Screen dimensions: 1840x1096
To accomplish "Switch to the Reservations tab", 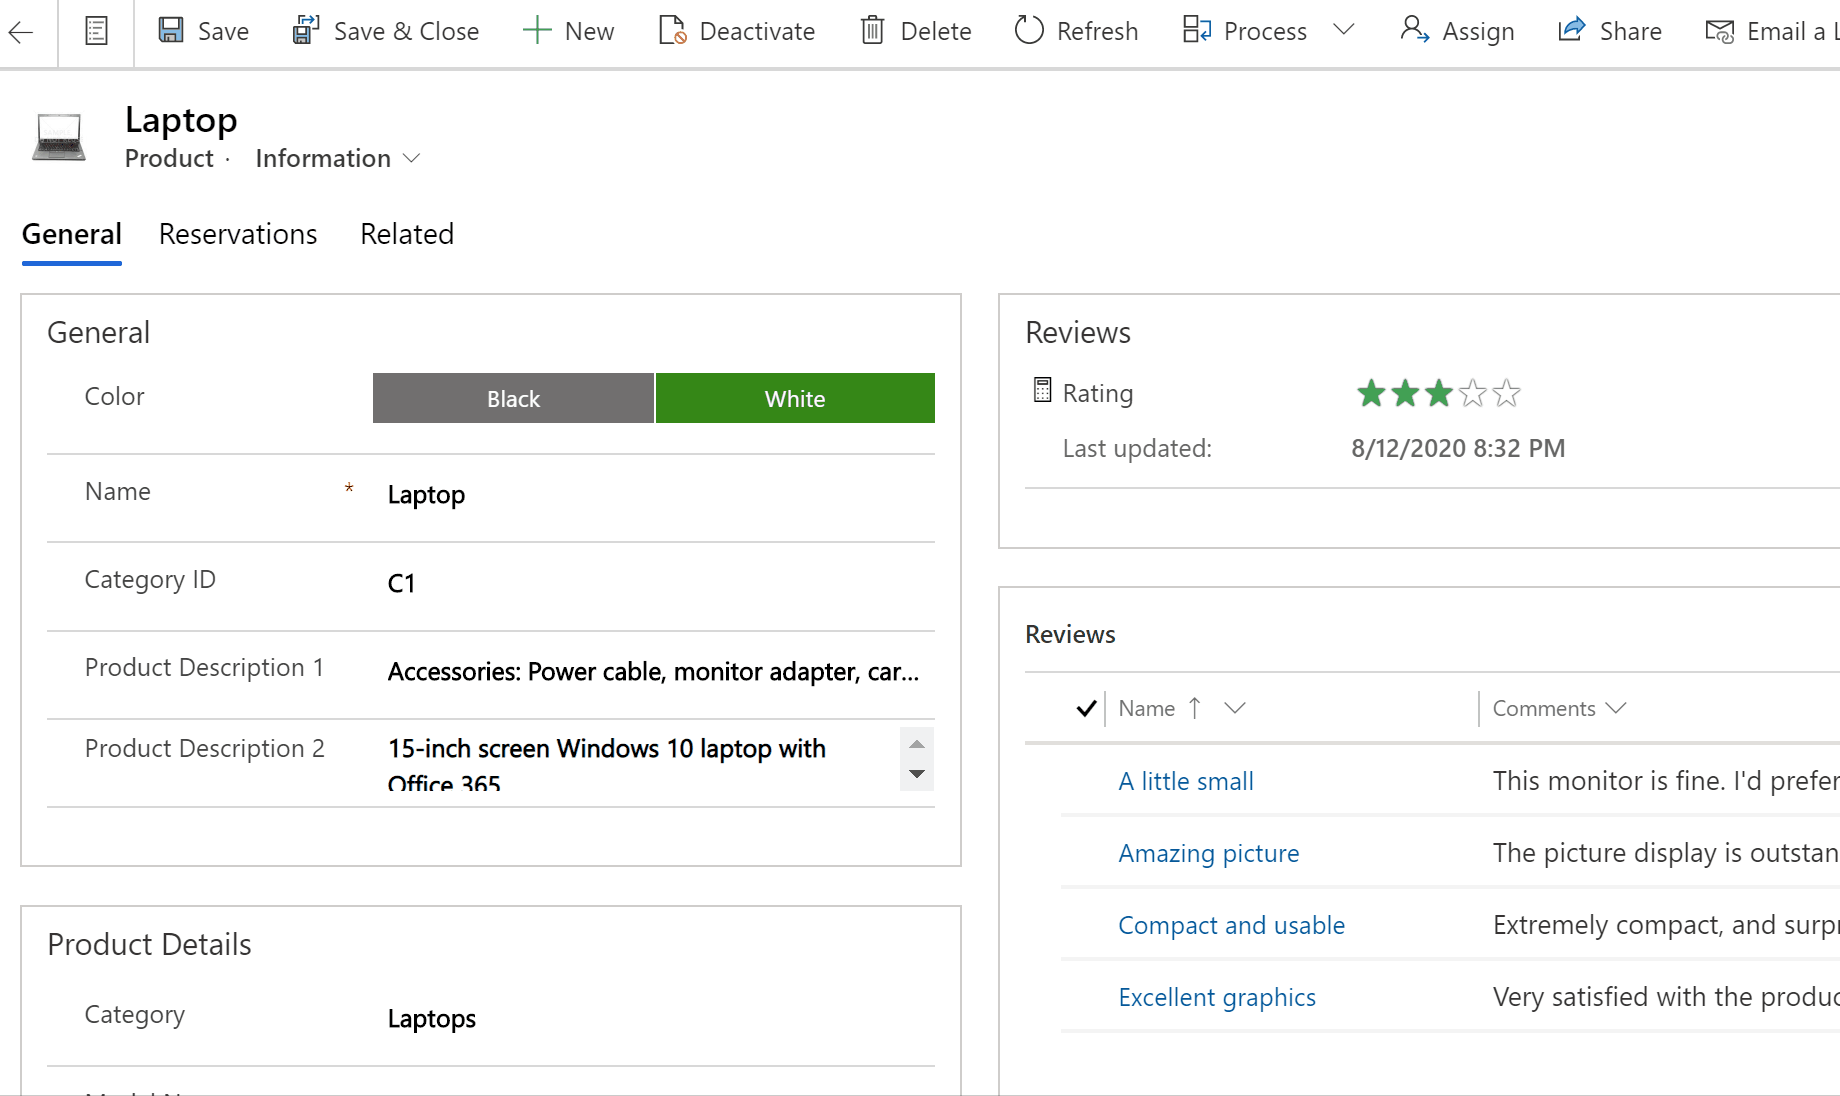I will coord(237,234).
